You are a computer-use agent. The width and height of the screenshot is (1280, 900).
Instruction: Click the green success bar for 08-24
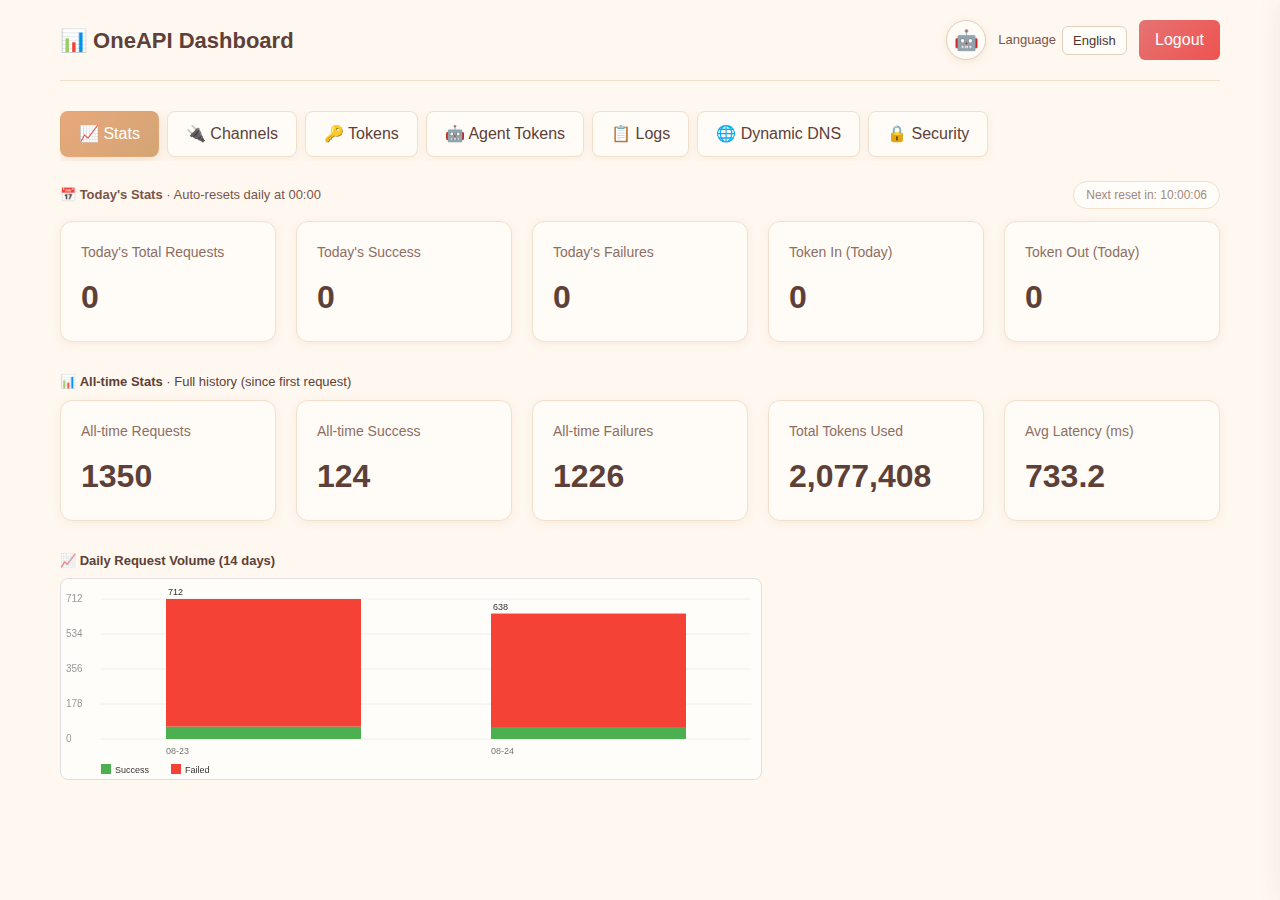(x=588, y=733)
